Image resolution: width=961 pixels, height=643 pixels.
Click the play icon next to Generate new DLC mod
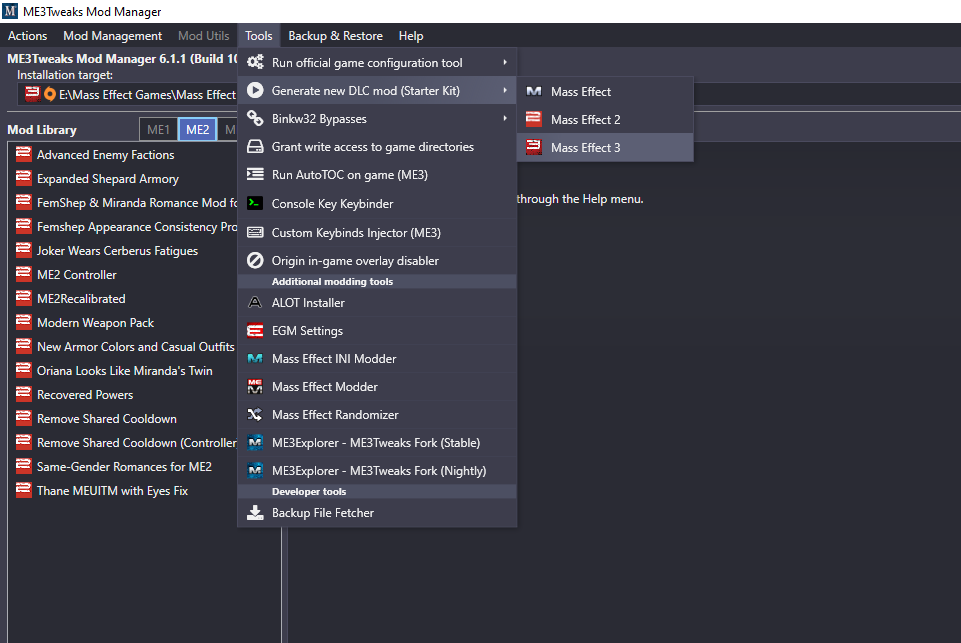point(255,91)
